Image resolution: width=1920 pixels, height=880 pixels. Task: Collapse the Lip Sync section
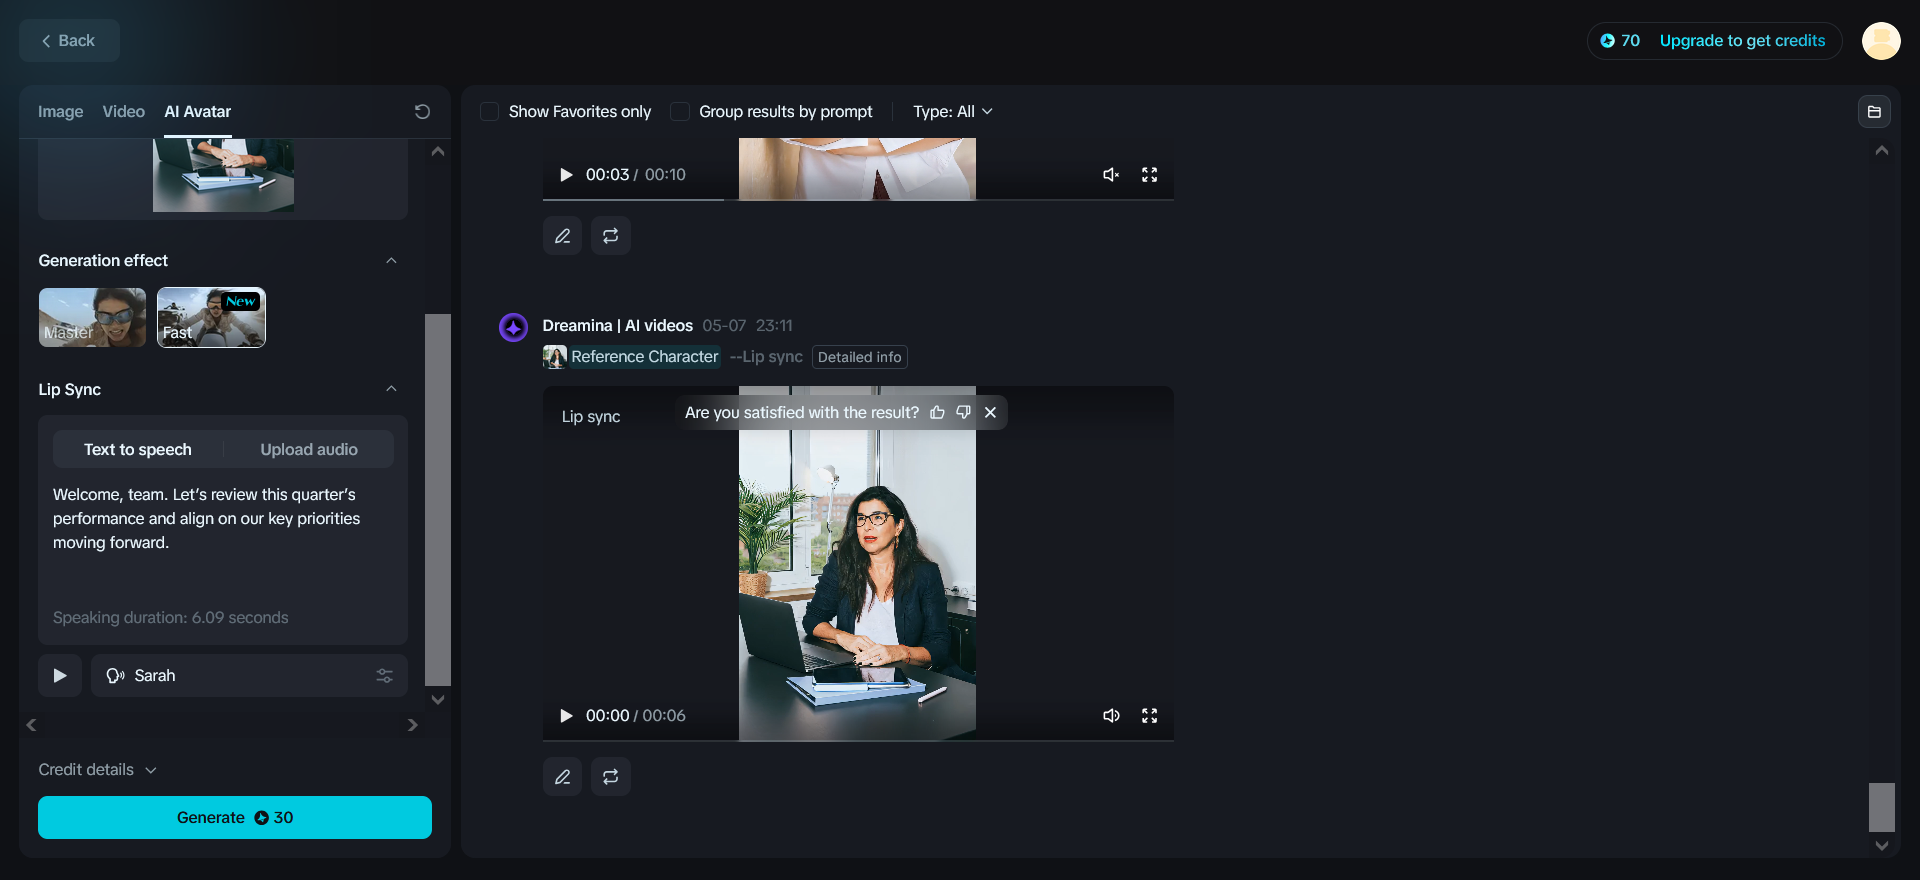coord(391,389)
